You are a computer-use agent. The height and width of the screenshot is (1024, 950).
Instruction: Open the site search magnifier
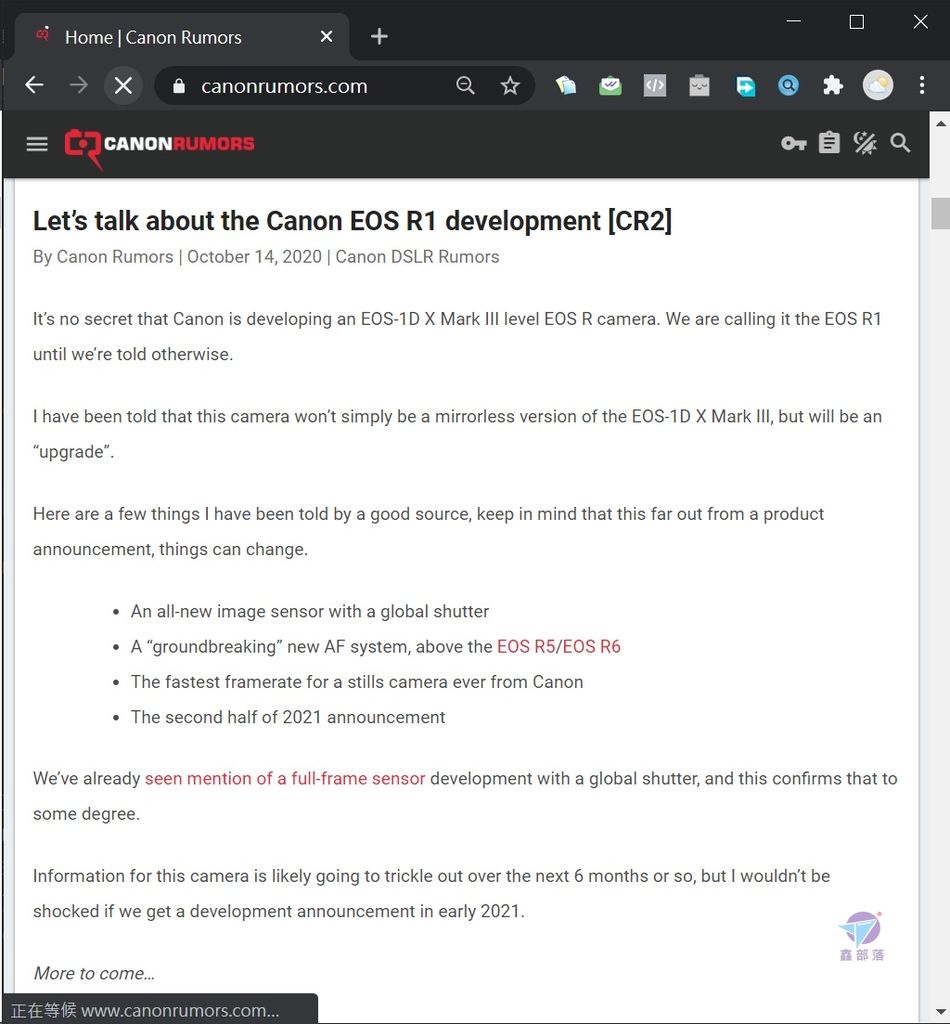tap(900, 143)
